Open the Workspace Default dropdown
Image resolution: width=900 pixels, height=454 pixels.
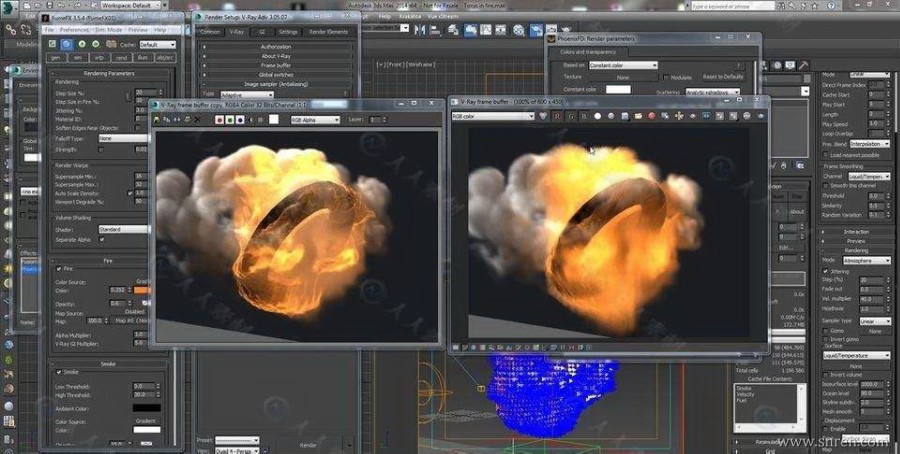point(131,5)
